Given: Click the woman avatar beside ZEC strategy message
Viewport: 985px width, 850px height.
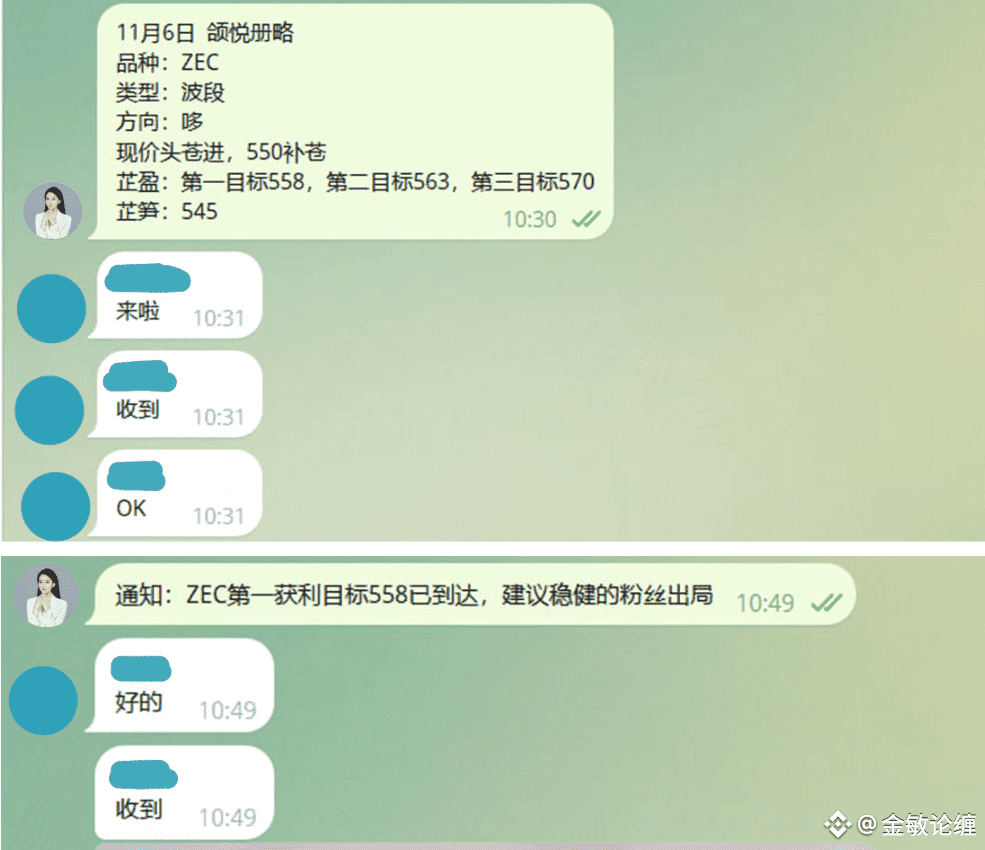Looking at the screenshot, I should pos(53,212).
